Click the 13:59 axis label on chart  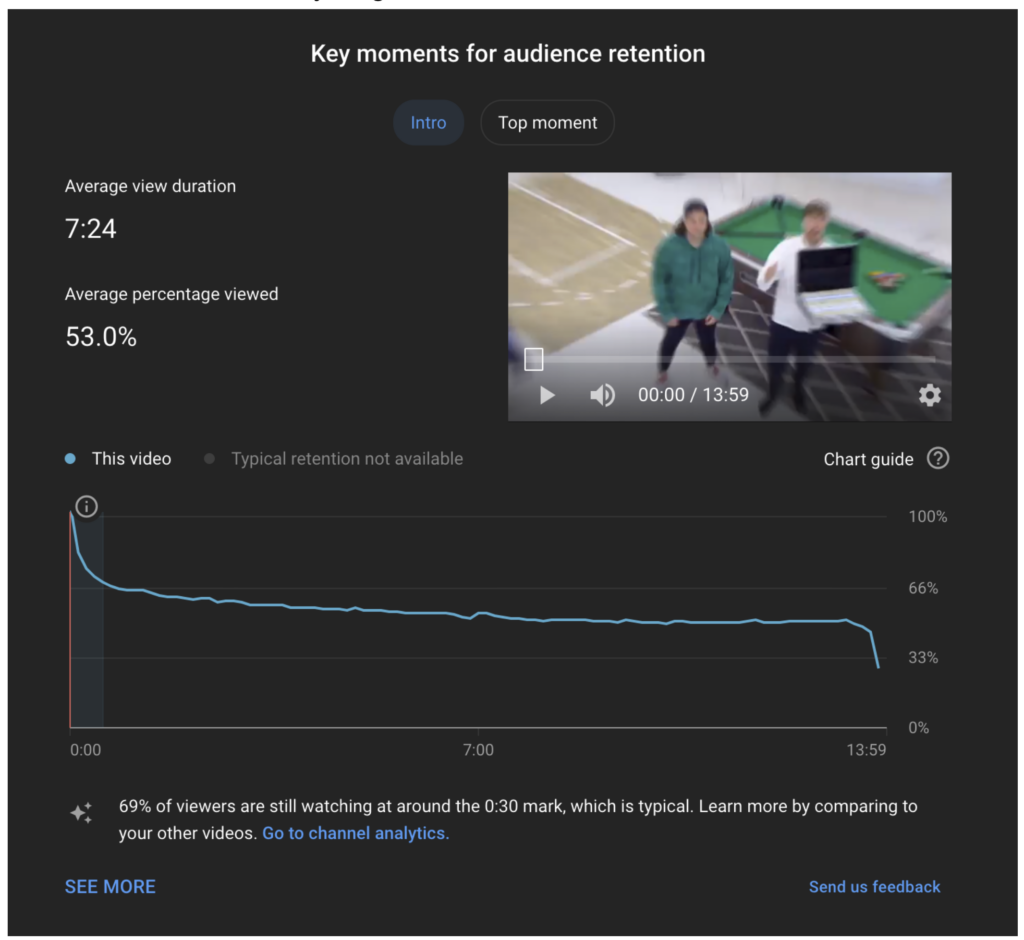click(867, 750)
